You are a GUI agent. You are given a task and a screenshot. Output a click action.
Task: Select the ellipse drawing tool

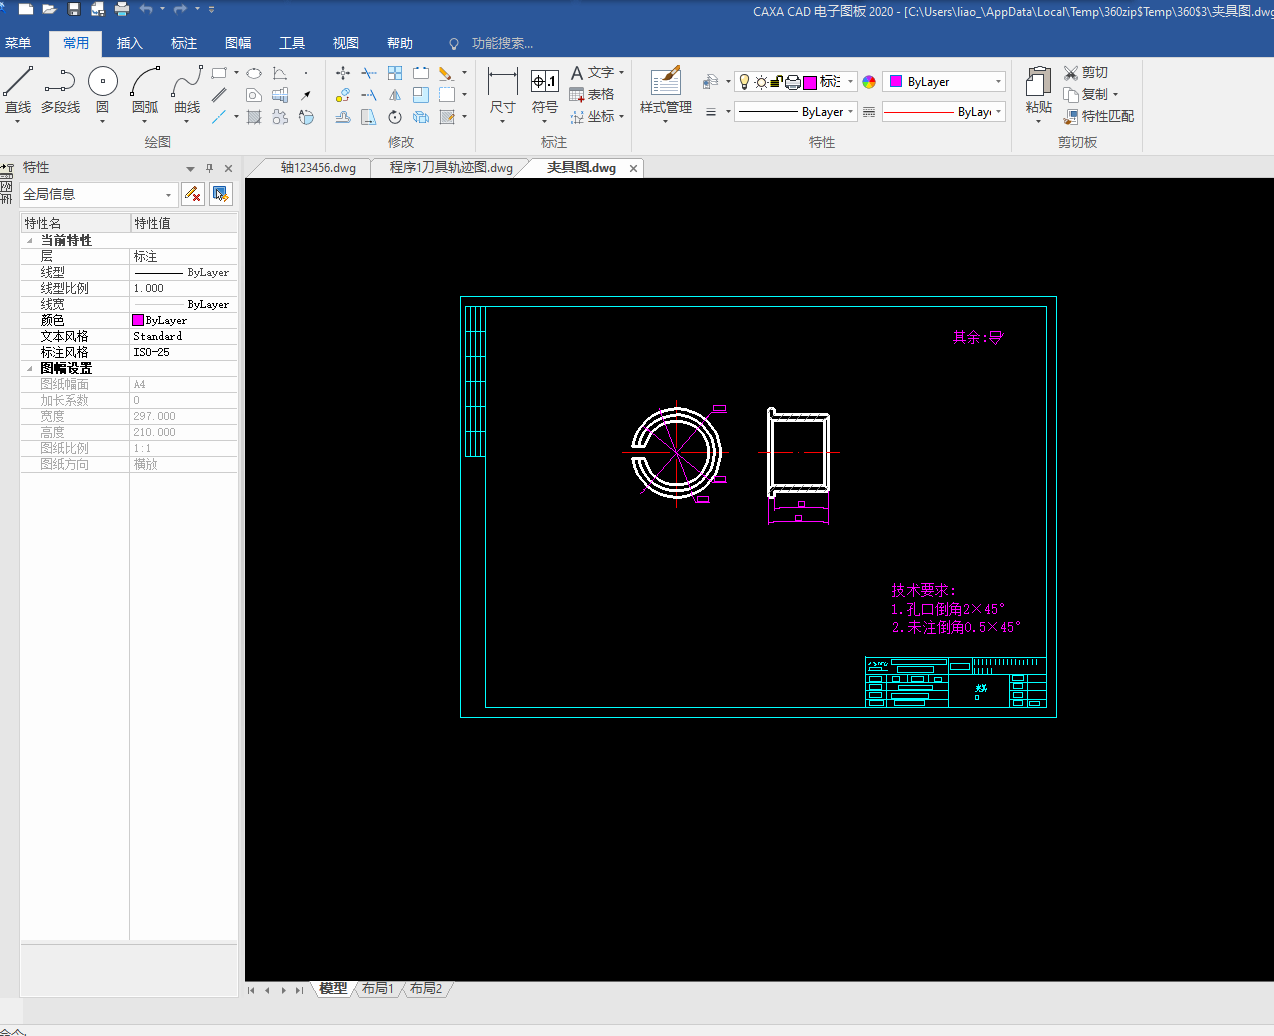pyautogui.click(x=254, y=73)
